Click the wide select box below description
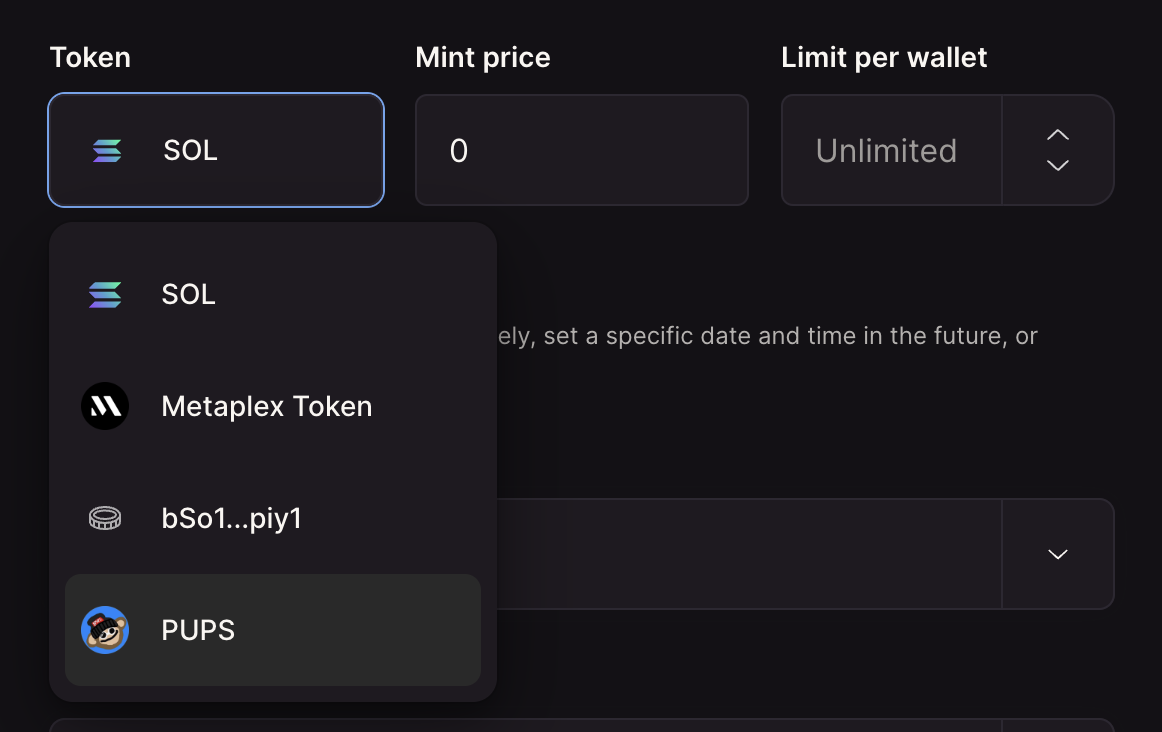This screenshot has width=1162, height=732. pos(750,554)
